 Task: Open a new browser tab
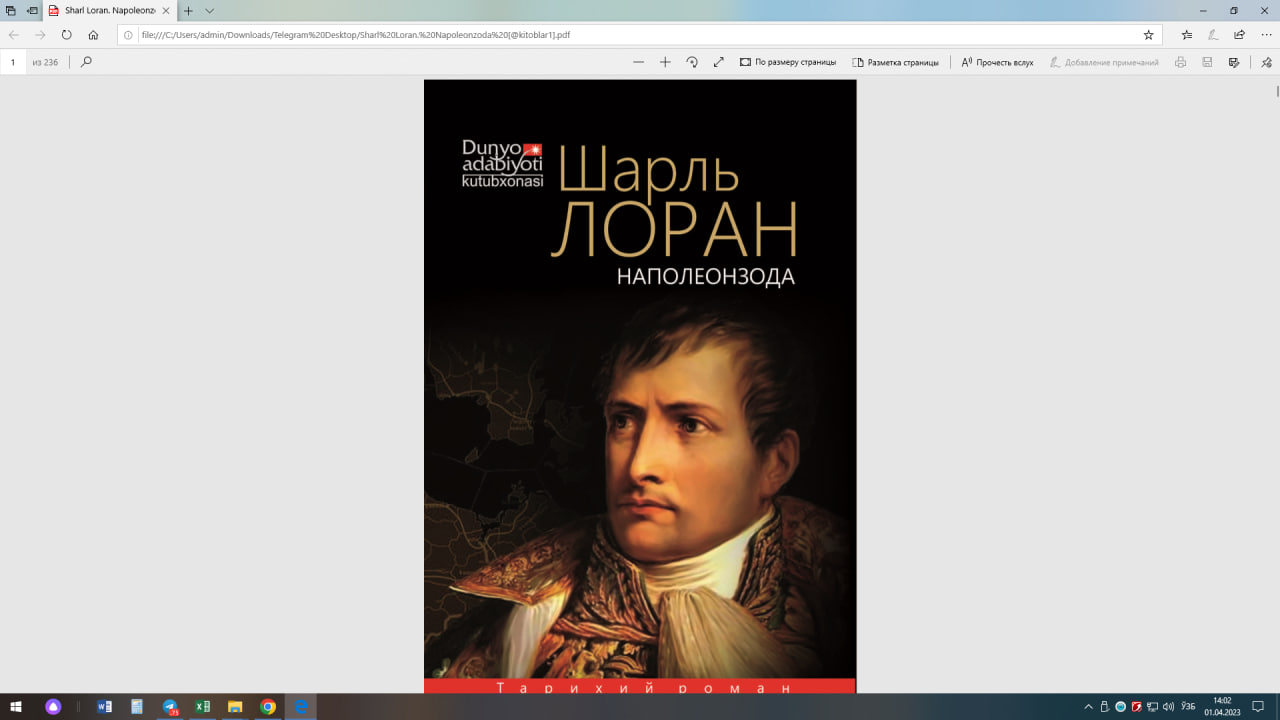coord(188,10)
